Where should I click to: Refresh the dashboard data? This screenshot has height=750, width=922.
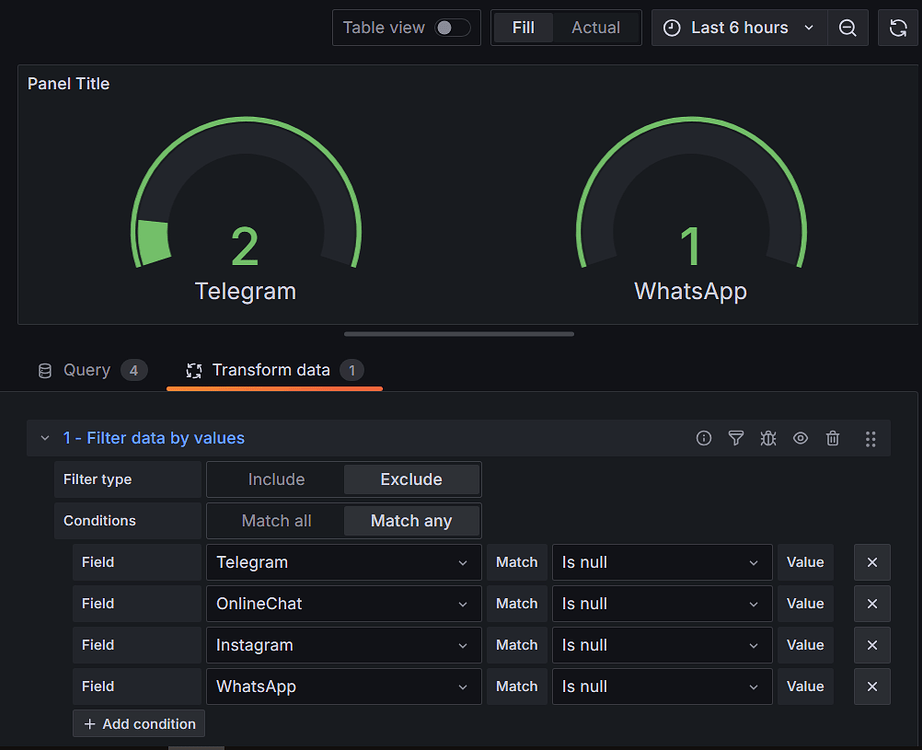pyautogui.click(x=899, y=27)
